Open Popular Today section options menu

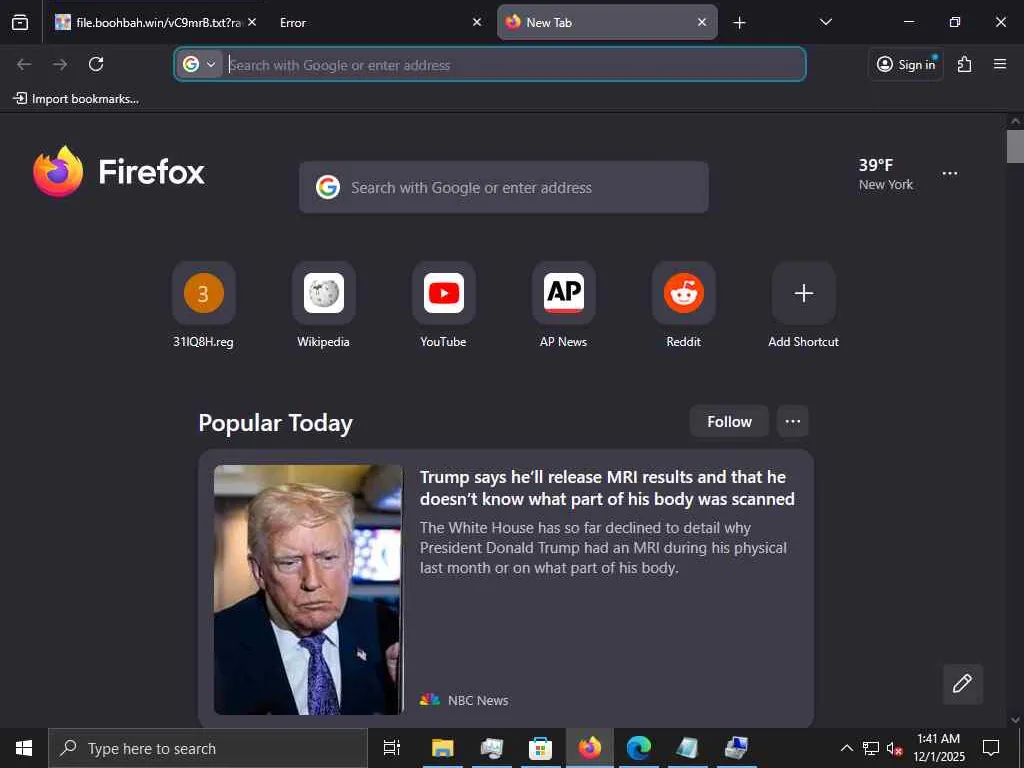point(793,422)
